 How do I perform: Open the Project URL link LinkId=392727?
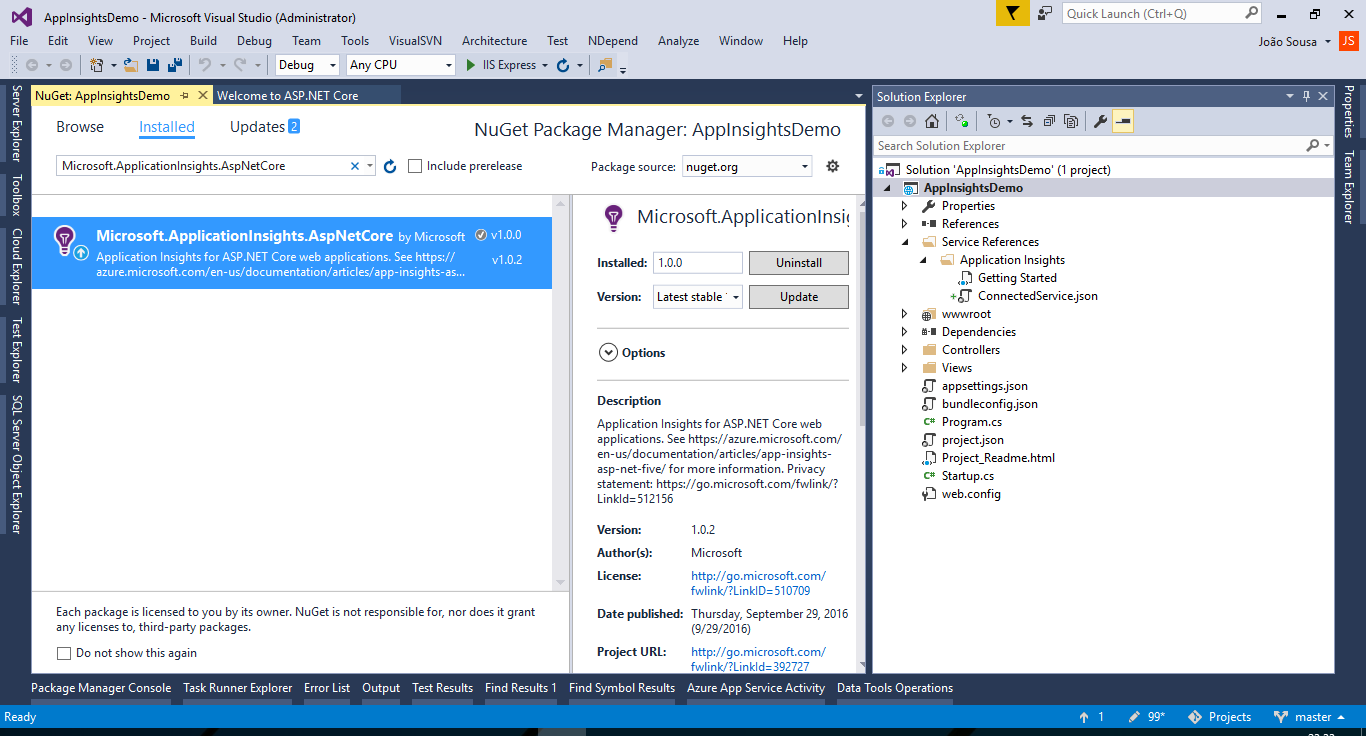point(758,659)
